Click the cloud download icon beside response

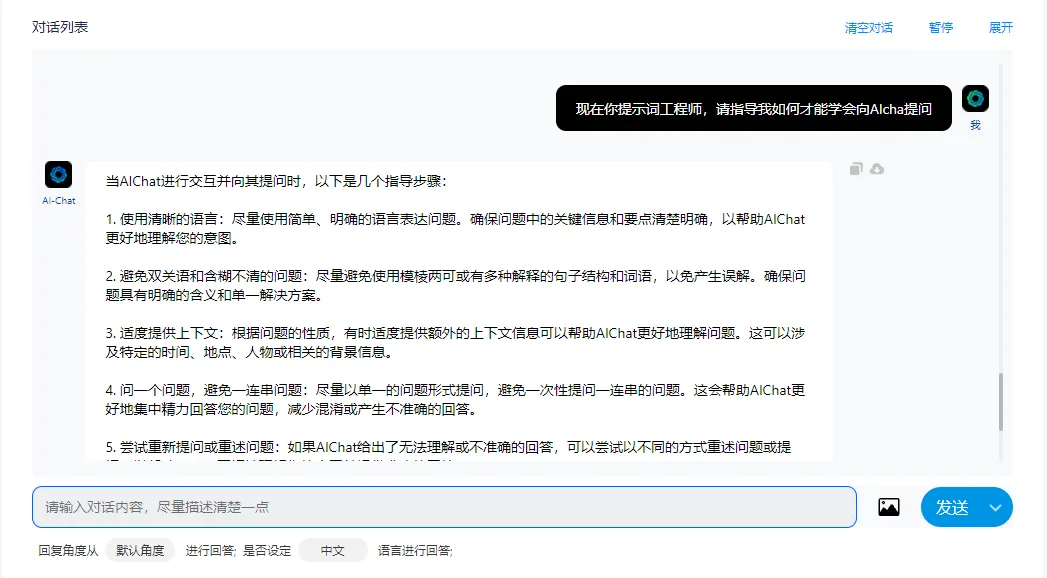877,169
